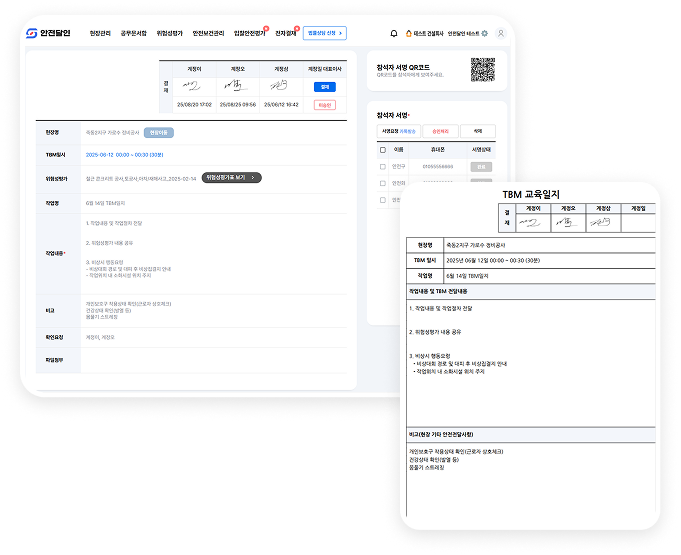Open the notification bell
This screenshot has height=555, width=681.
click(x=393, y=33)
